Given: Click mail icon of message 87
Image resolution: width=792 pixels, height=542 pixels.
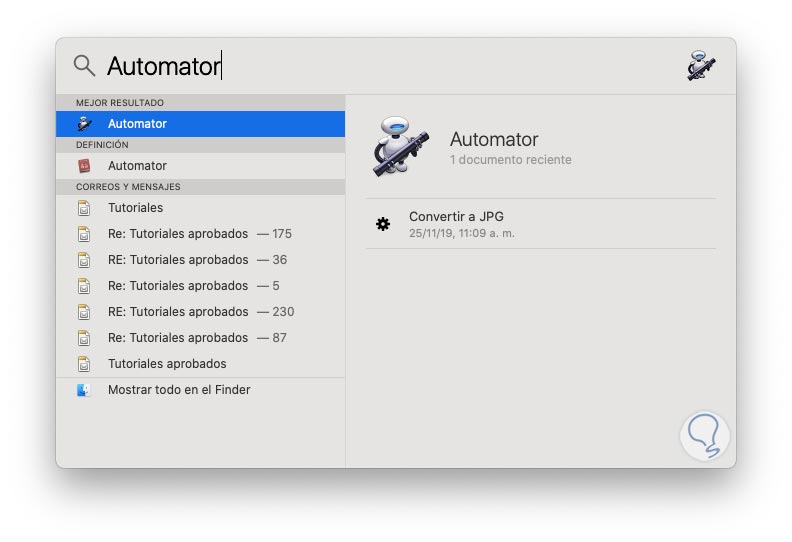Looking at the screenshot, I should click(84, 338).
